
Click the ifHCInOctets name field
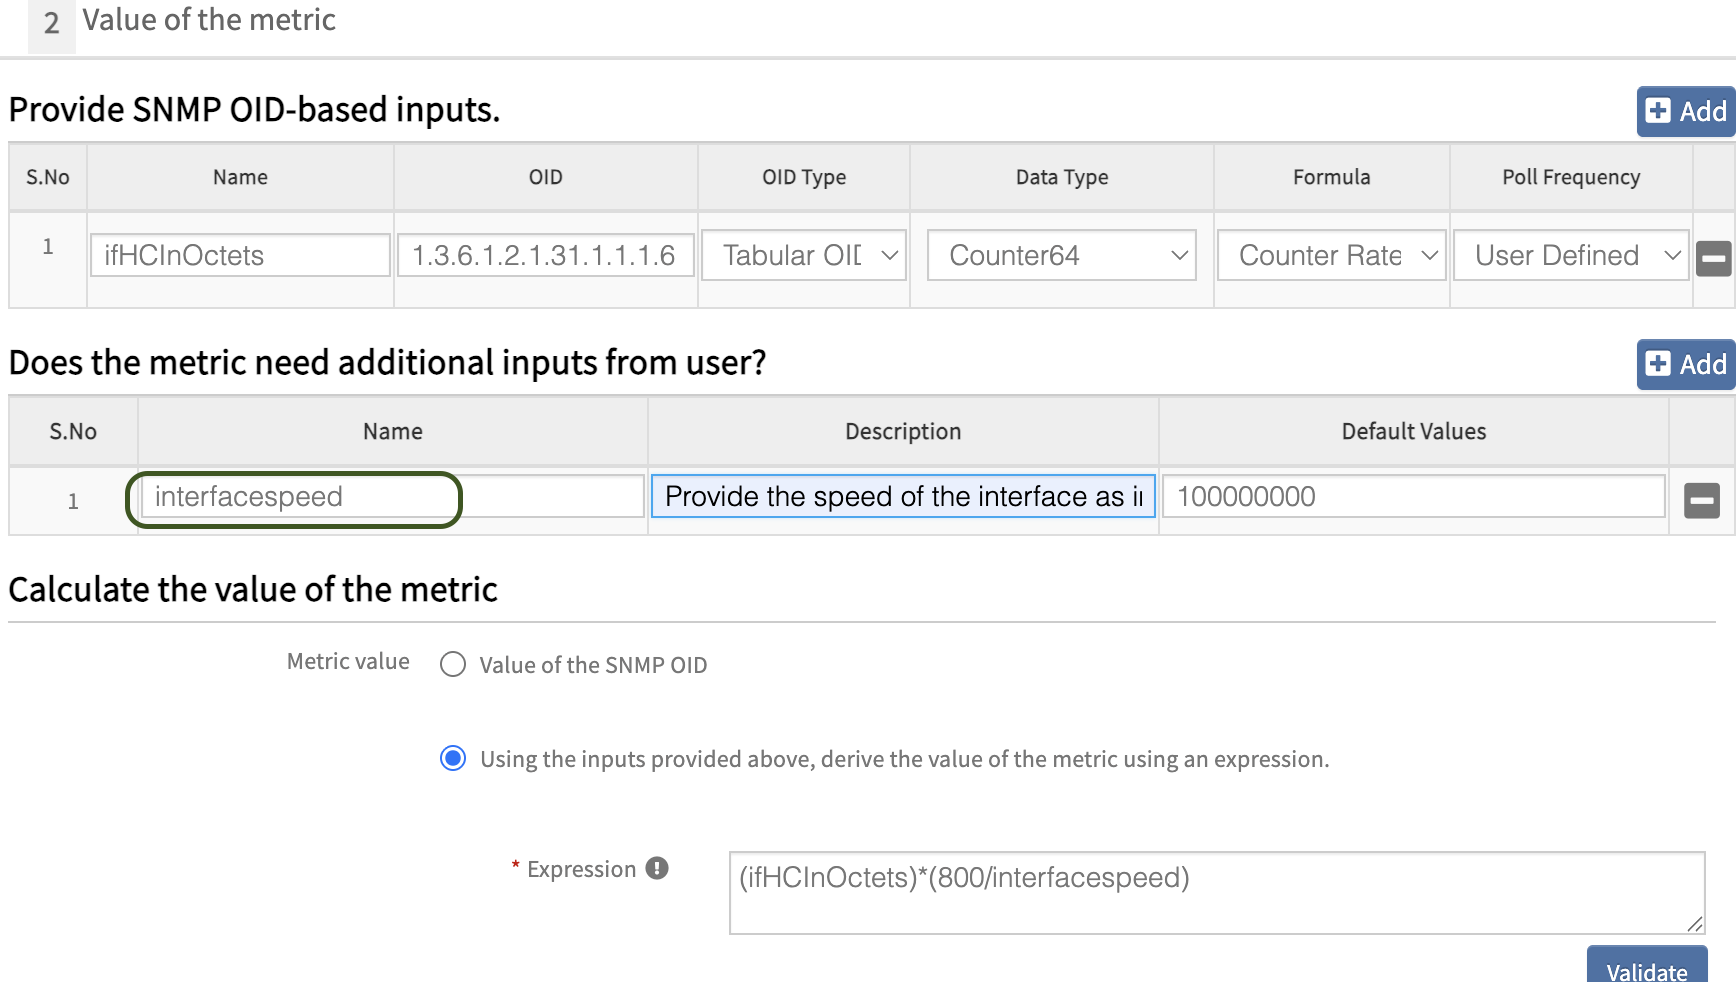pos(240,256)
